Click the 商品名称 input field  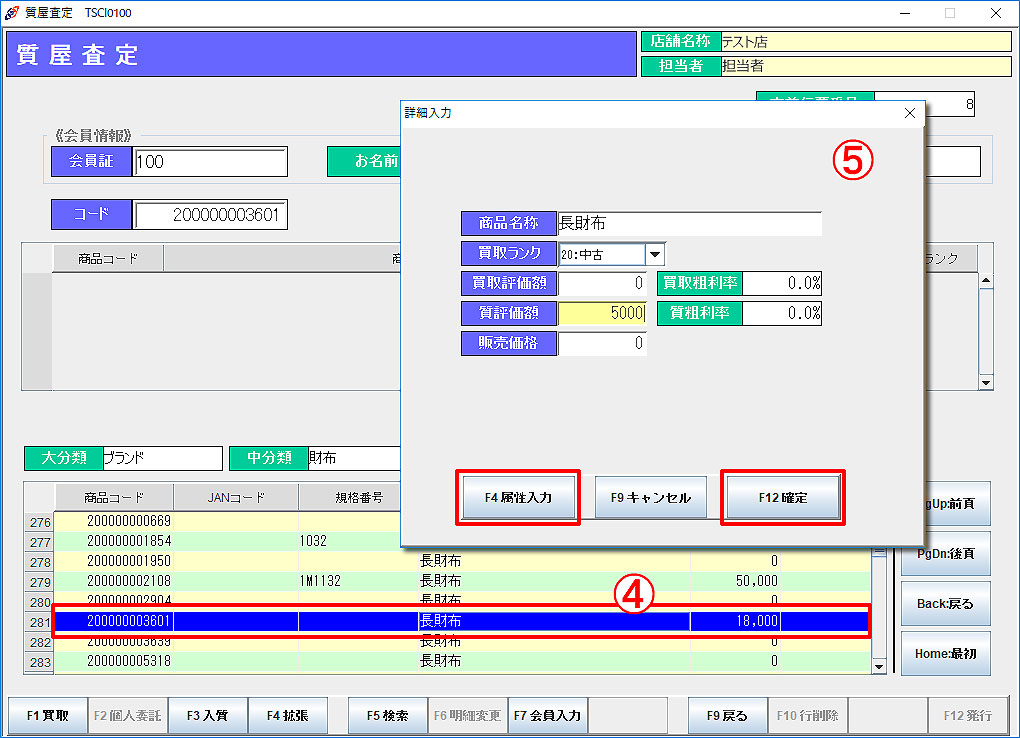pos(688,224)
